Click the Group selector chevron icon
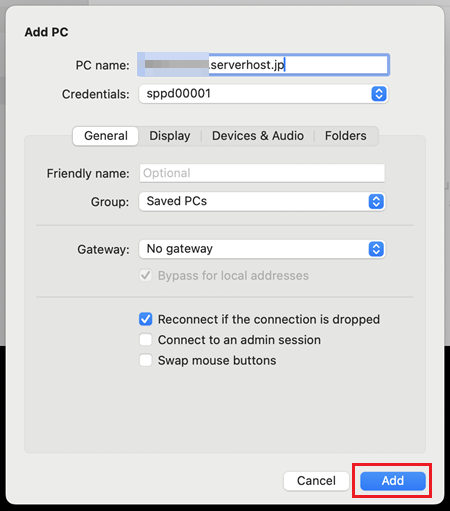Viewport: 450px width, 511px height. click(376, 201)
